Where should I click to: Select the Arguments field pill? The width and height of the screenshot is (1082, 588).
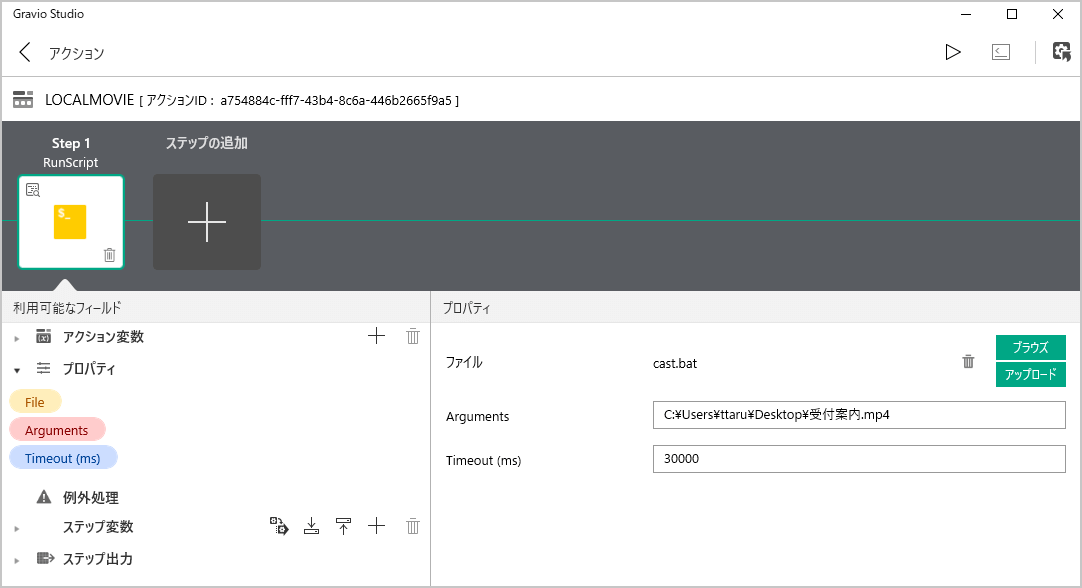57,430
